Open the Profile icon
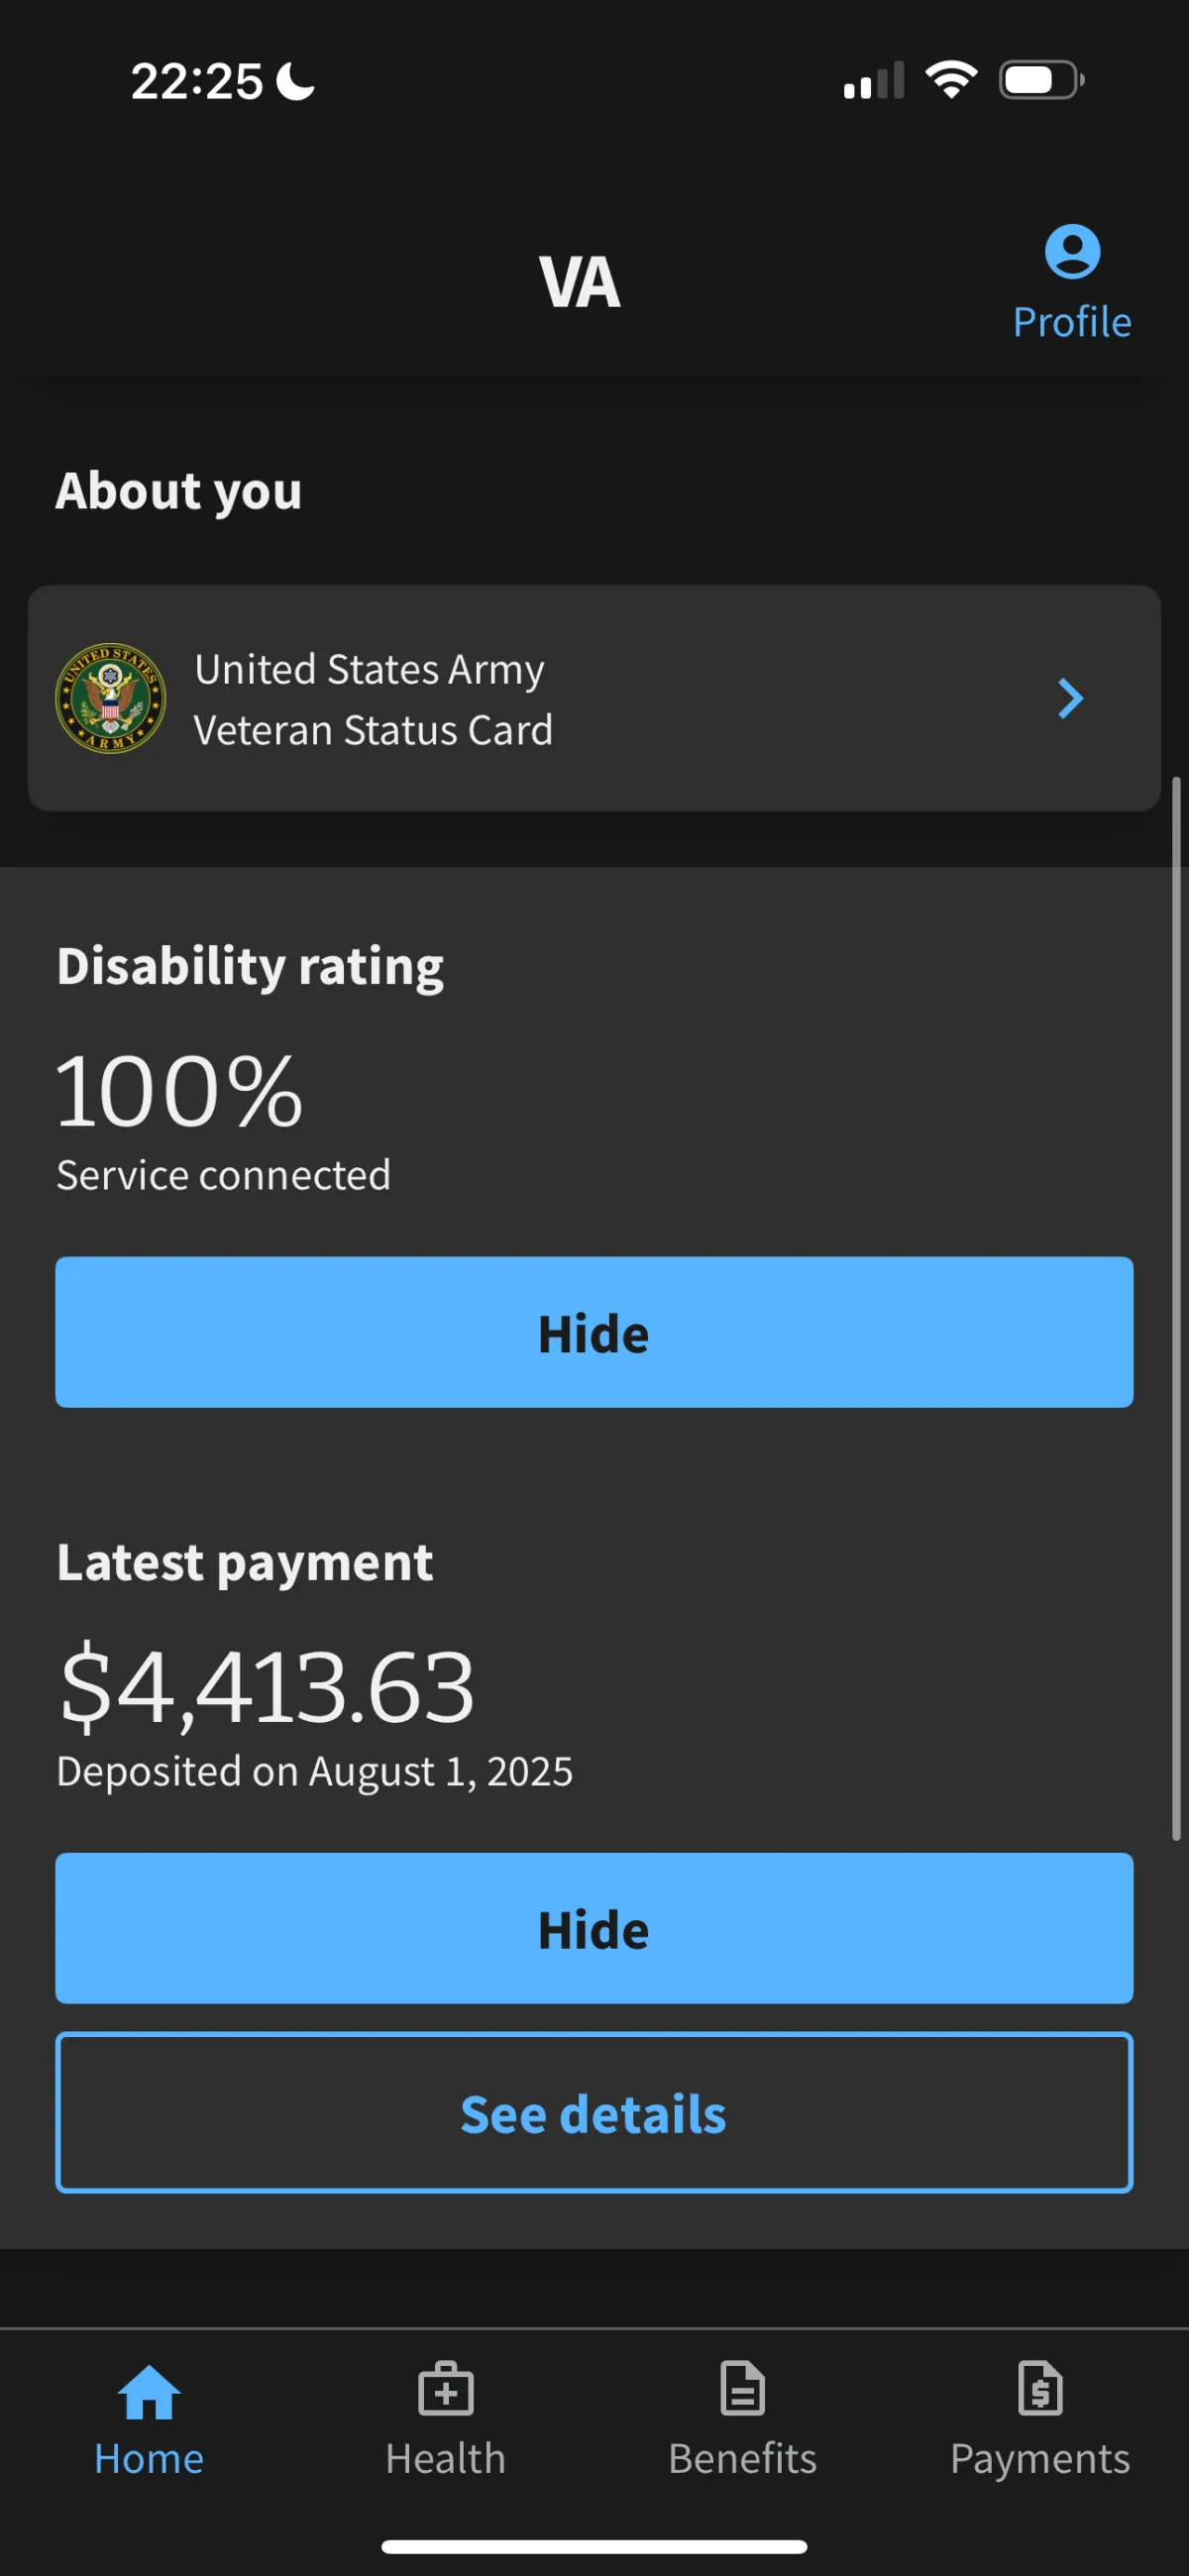This screenshot has width=1189, height=2576. (x=1072, y=251)
